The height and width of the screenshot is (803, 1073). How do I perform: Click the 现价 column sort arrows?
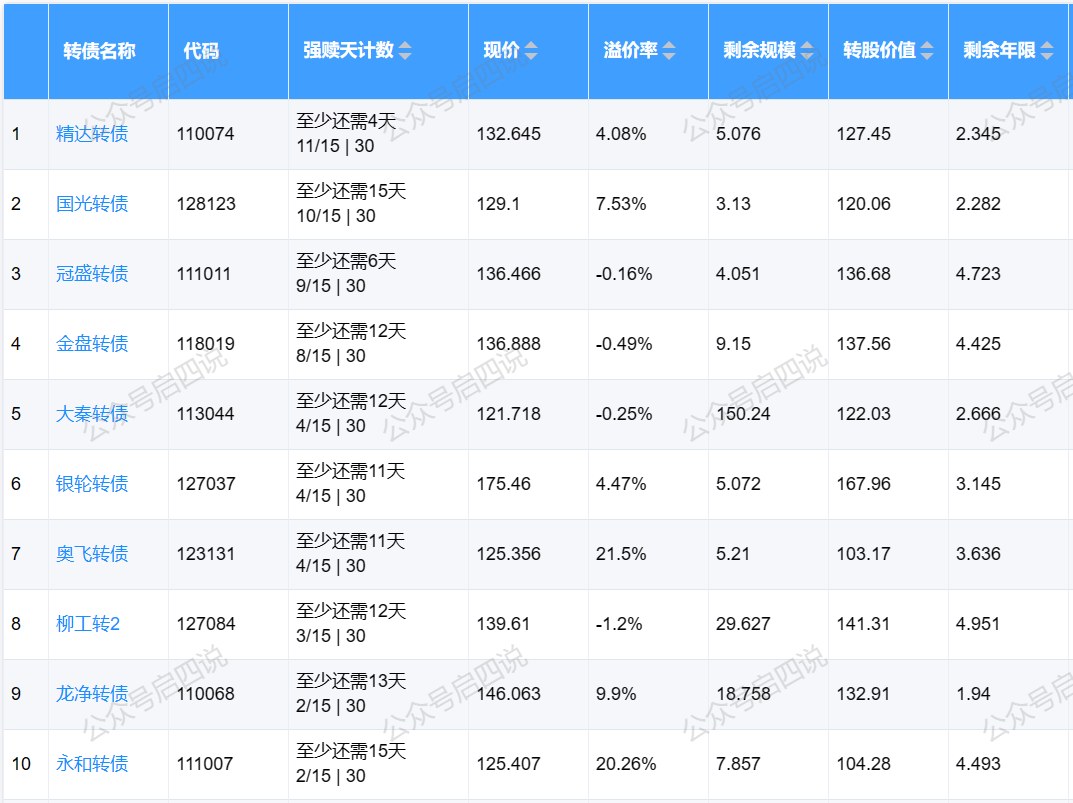[531, 51]
